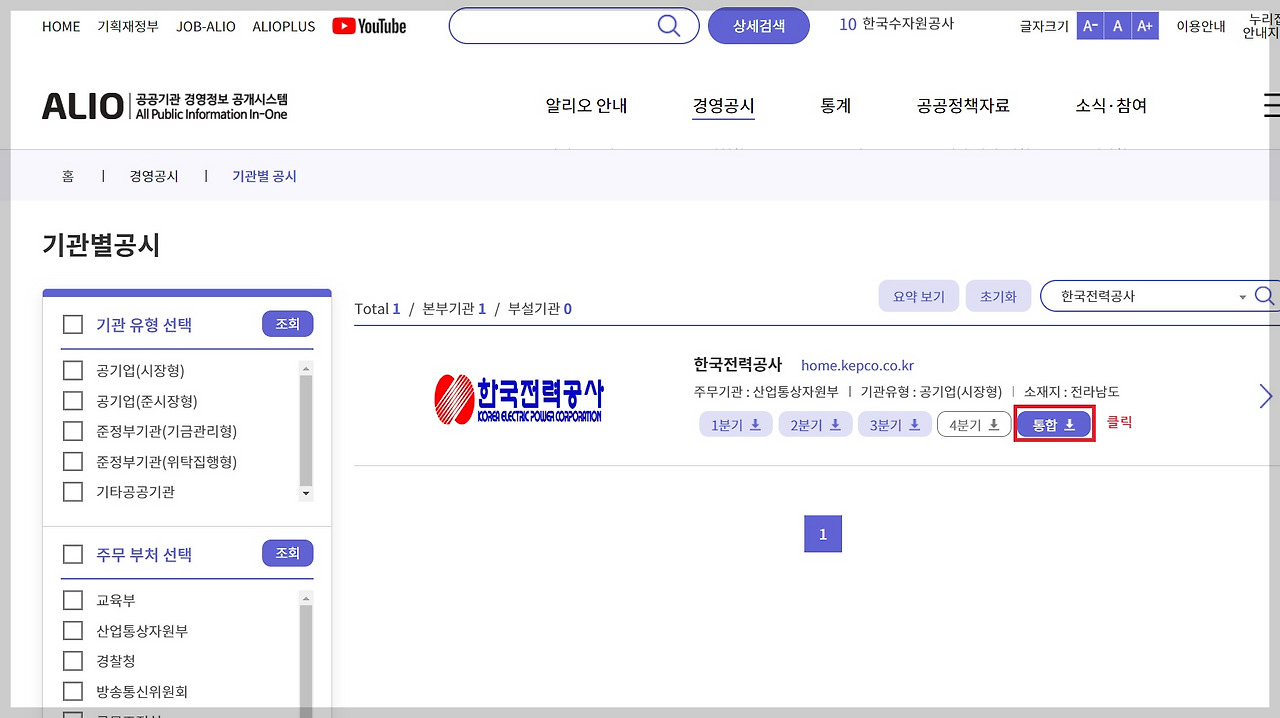Check the 공기업(시장형) checkbox

click(x=72, y=370)
